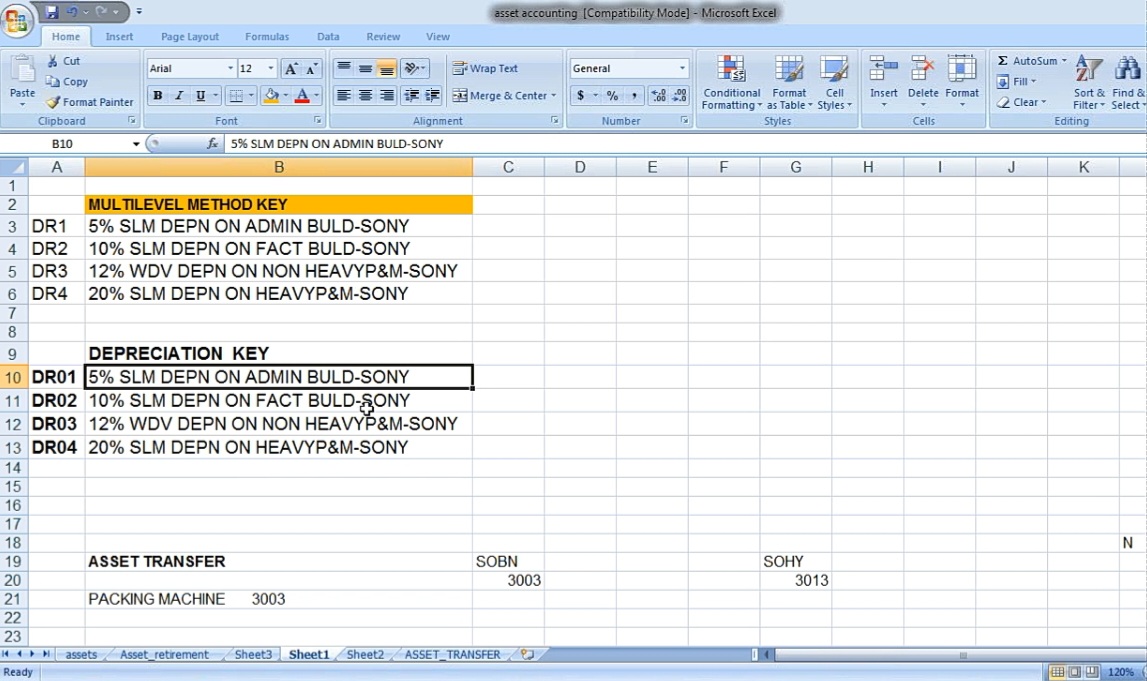
Task: Activate the Format Painter
Action: point(90,102)
